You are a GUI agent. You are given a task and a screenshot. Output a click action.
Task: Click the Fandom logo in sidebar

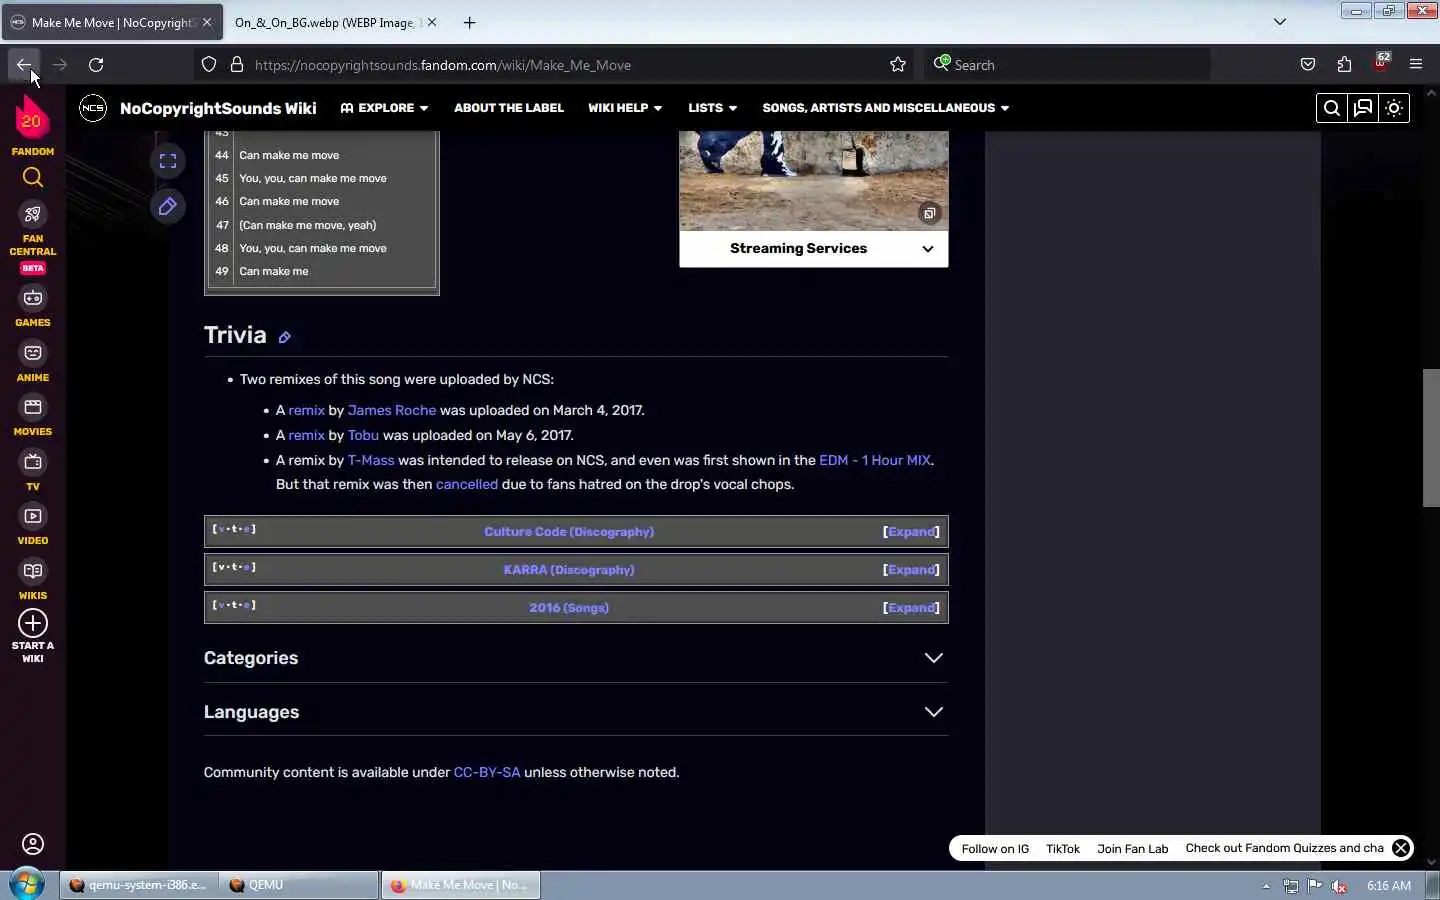[32, 118]
